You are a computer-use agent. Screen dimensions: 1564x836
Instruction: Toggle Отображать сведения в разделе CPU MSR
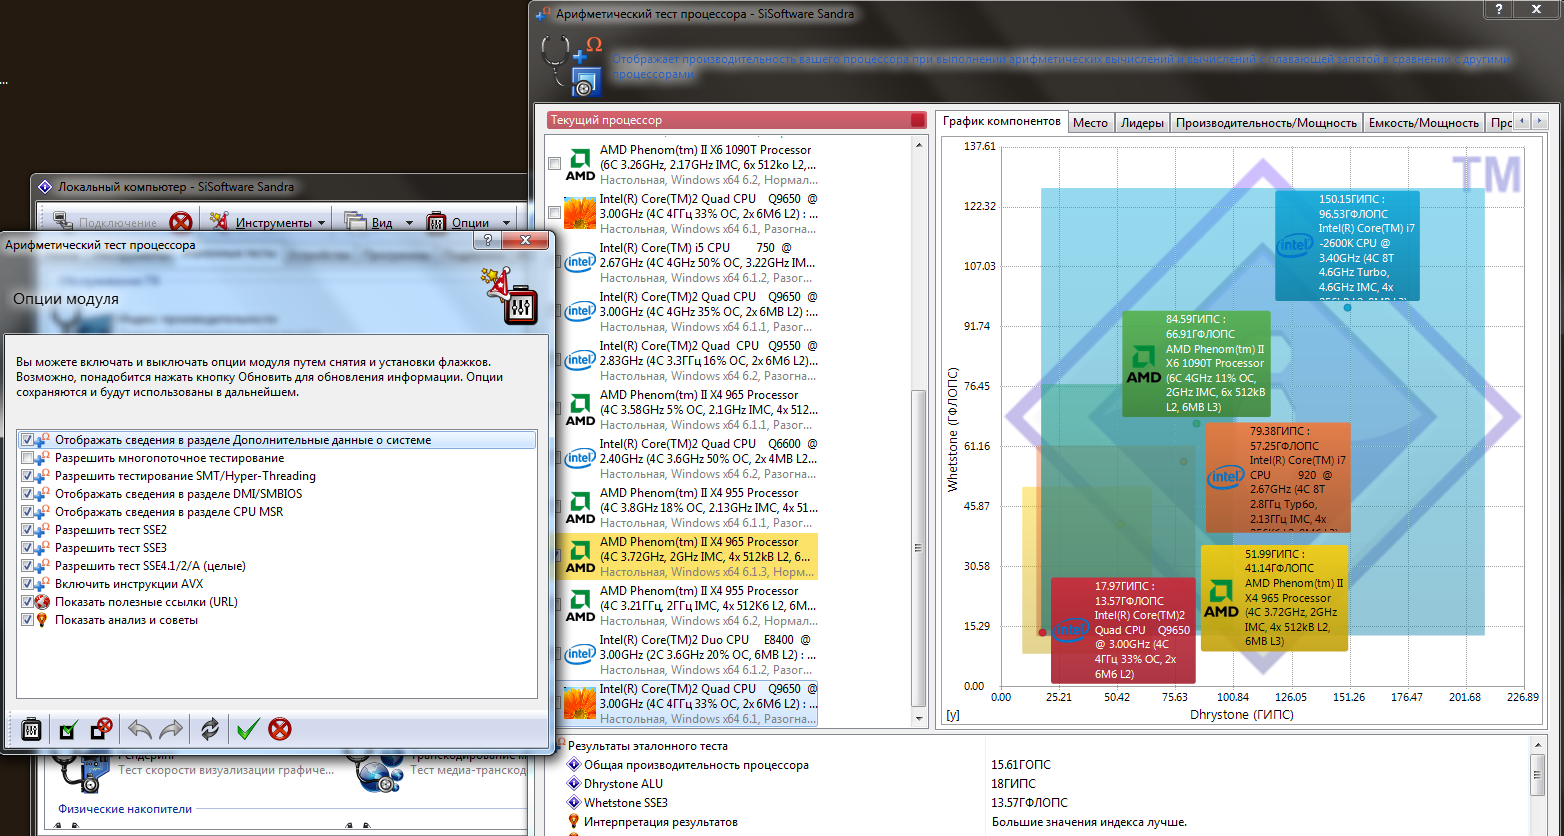click(x=27, y=512)
